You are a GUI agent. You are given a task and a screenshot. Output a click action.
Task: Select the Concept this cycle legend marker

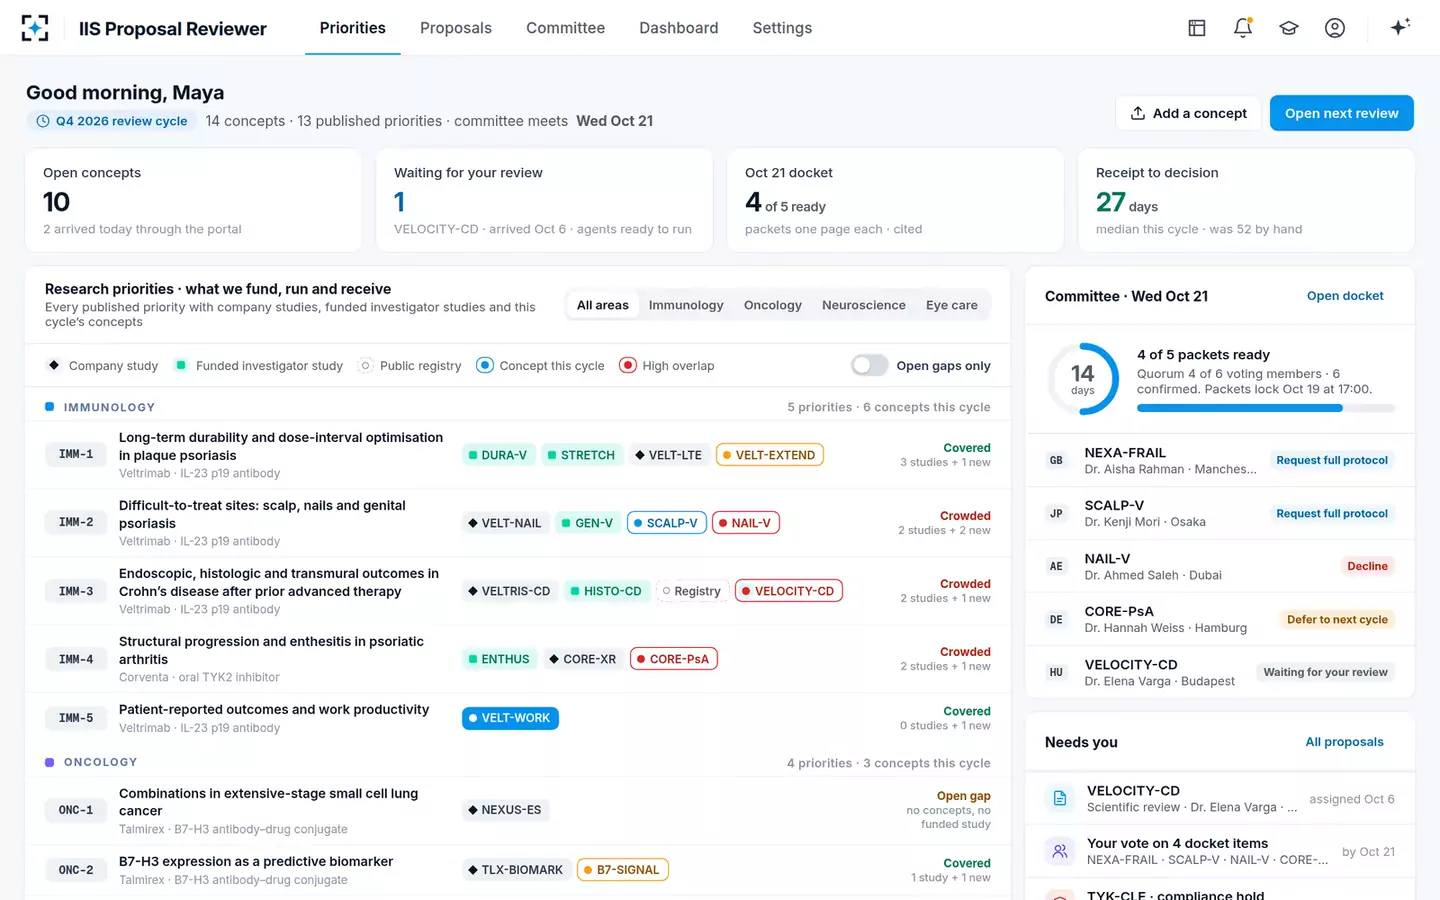click(x=485, y=365)
